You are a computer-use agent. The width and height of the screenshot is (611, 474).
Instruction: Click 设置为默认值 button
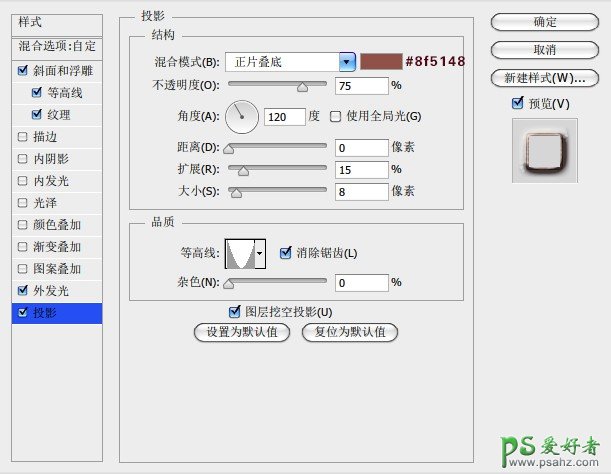(242, 332)
